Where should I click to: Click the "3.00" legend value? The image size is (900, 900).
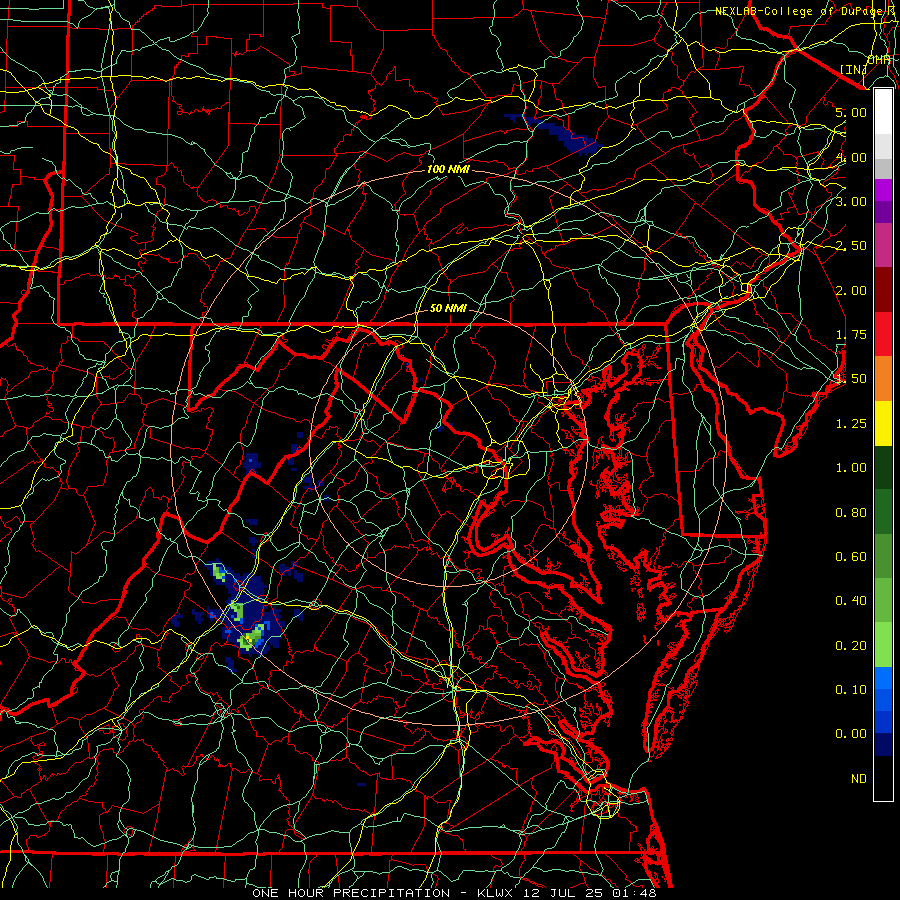(851, 201)
